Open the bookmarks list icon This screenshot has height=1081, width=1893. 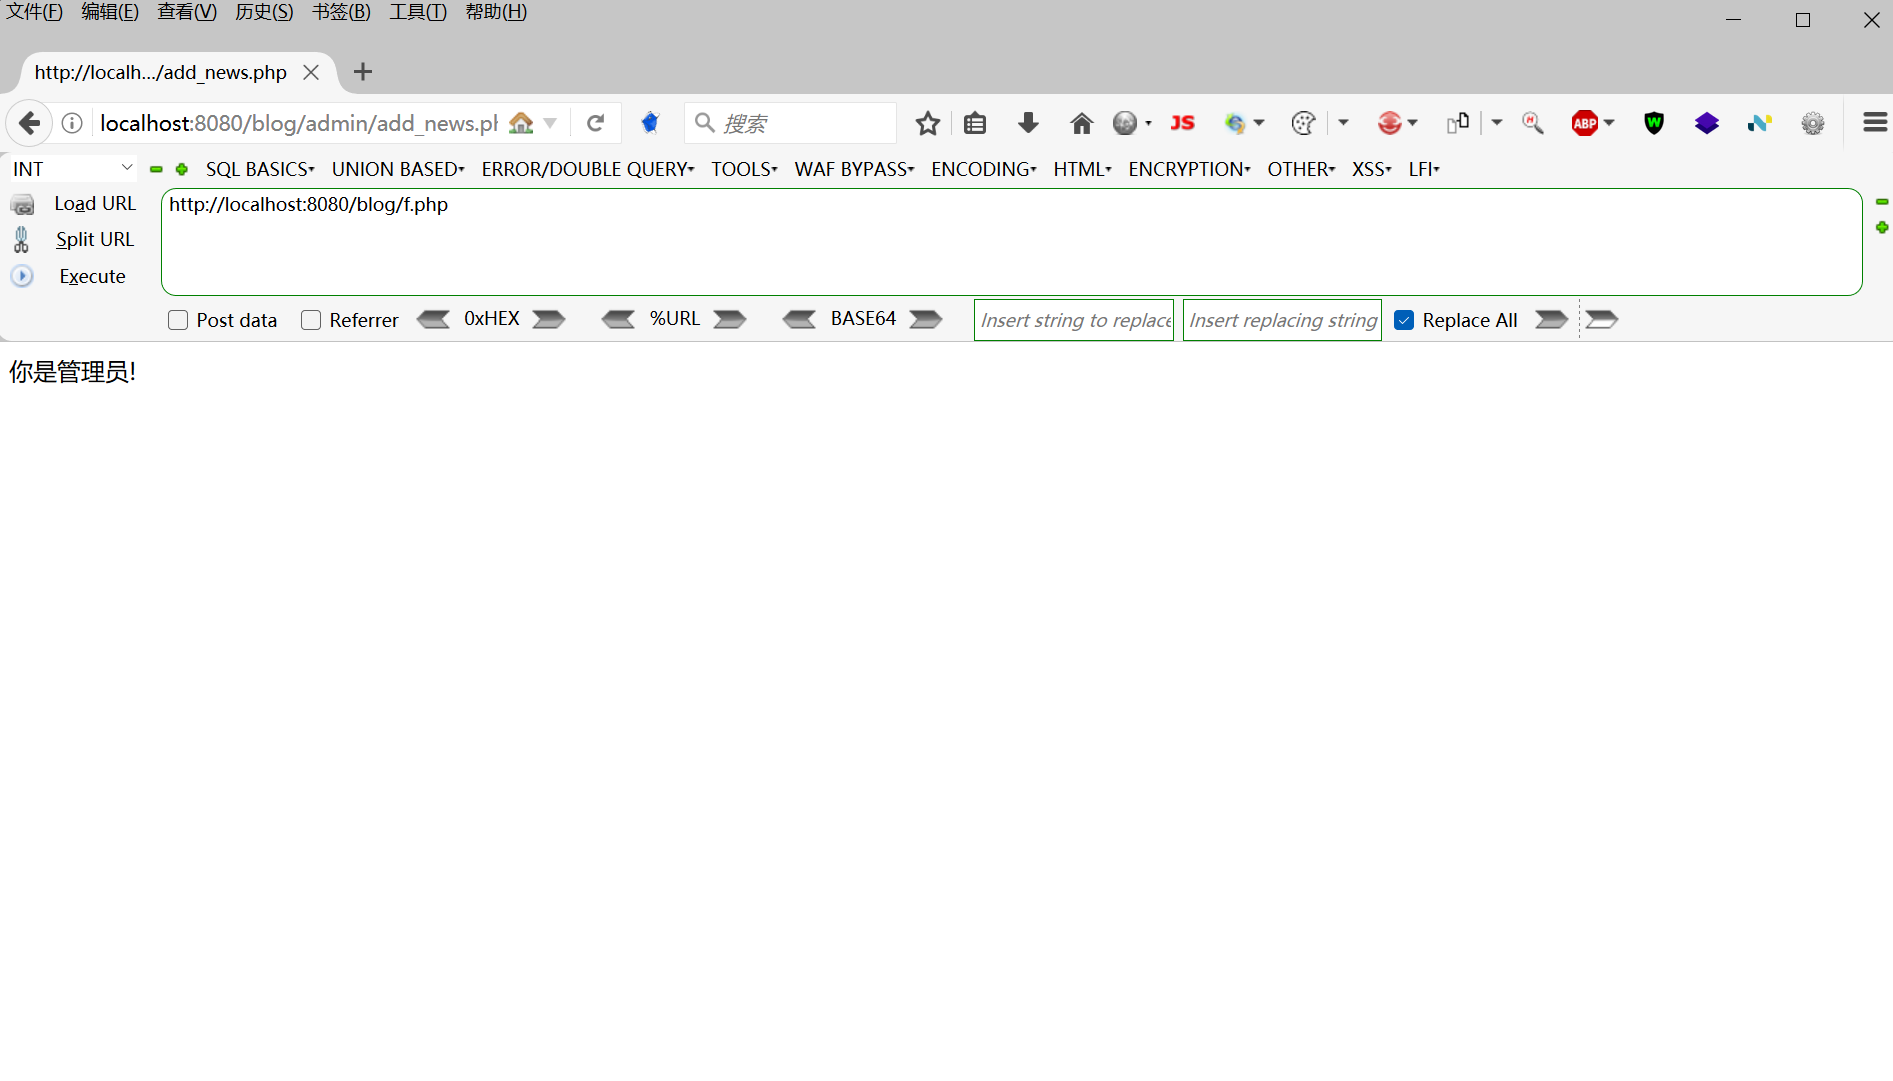[975, 123]
